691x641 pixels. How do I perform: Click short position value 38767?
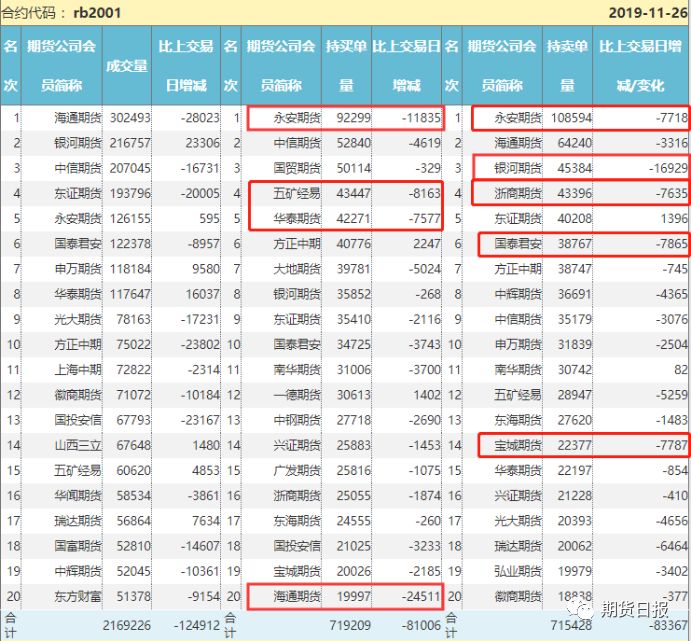point(575,243)
